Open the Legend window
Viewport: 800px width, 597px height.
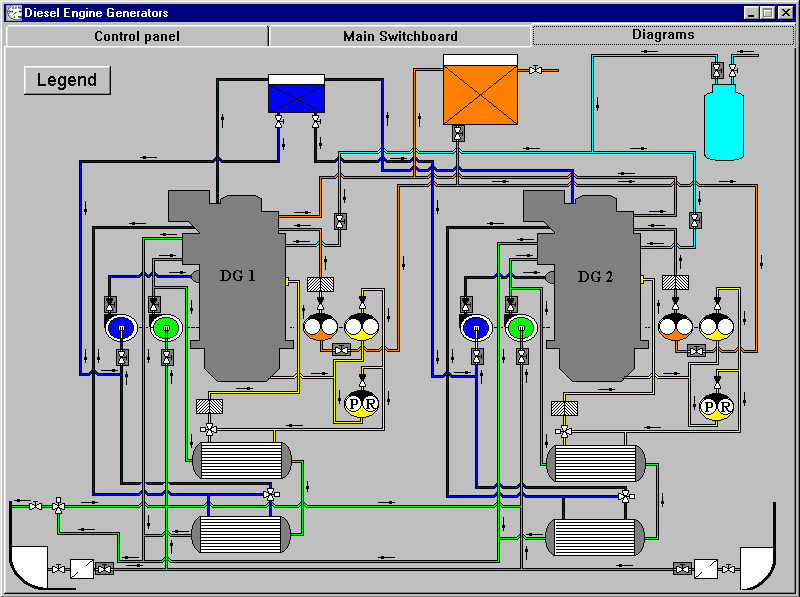(x=67, y=80)
